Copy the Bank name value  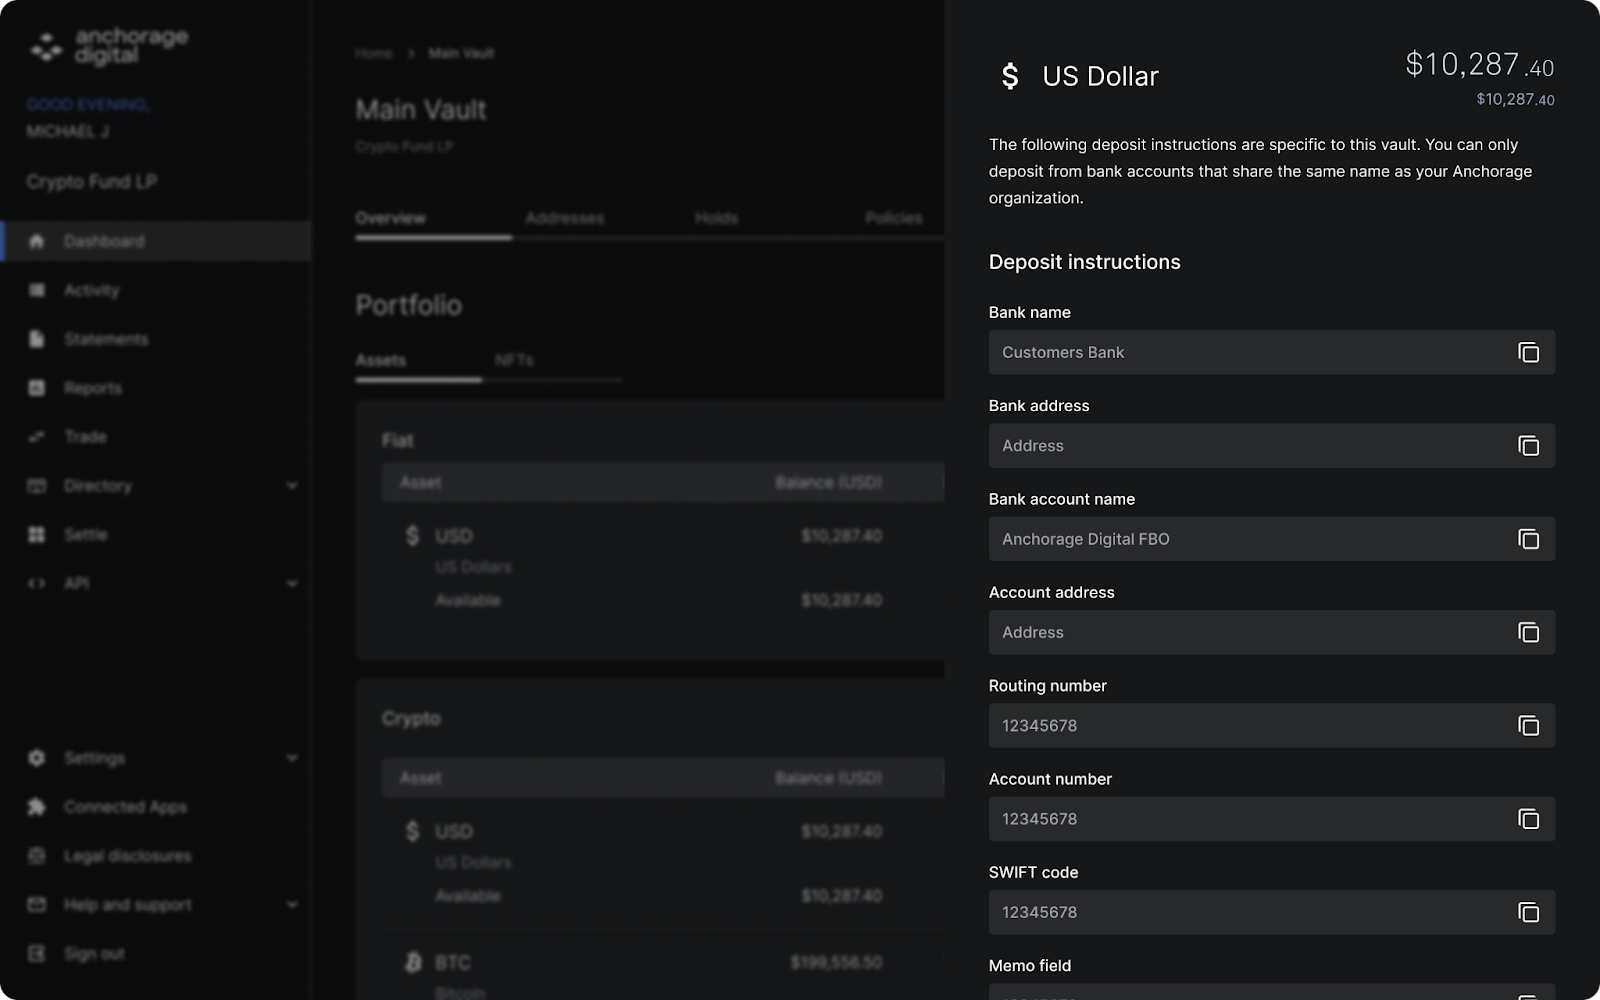coord(1528,352)
